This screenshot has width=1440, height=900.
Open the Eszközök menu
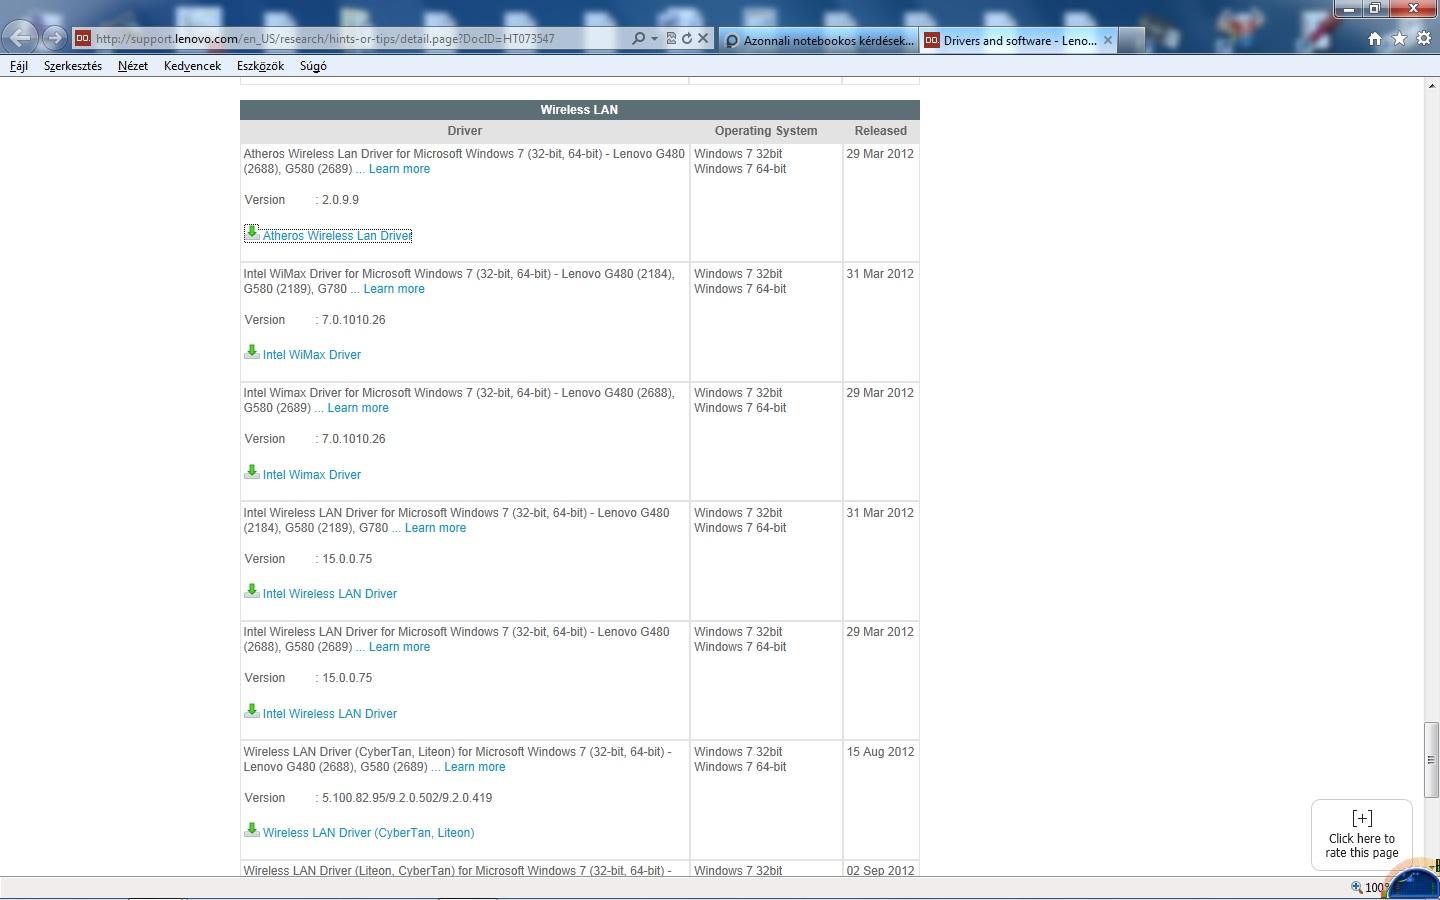pyautogui.click(x=260, y=66)
